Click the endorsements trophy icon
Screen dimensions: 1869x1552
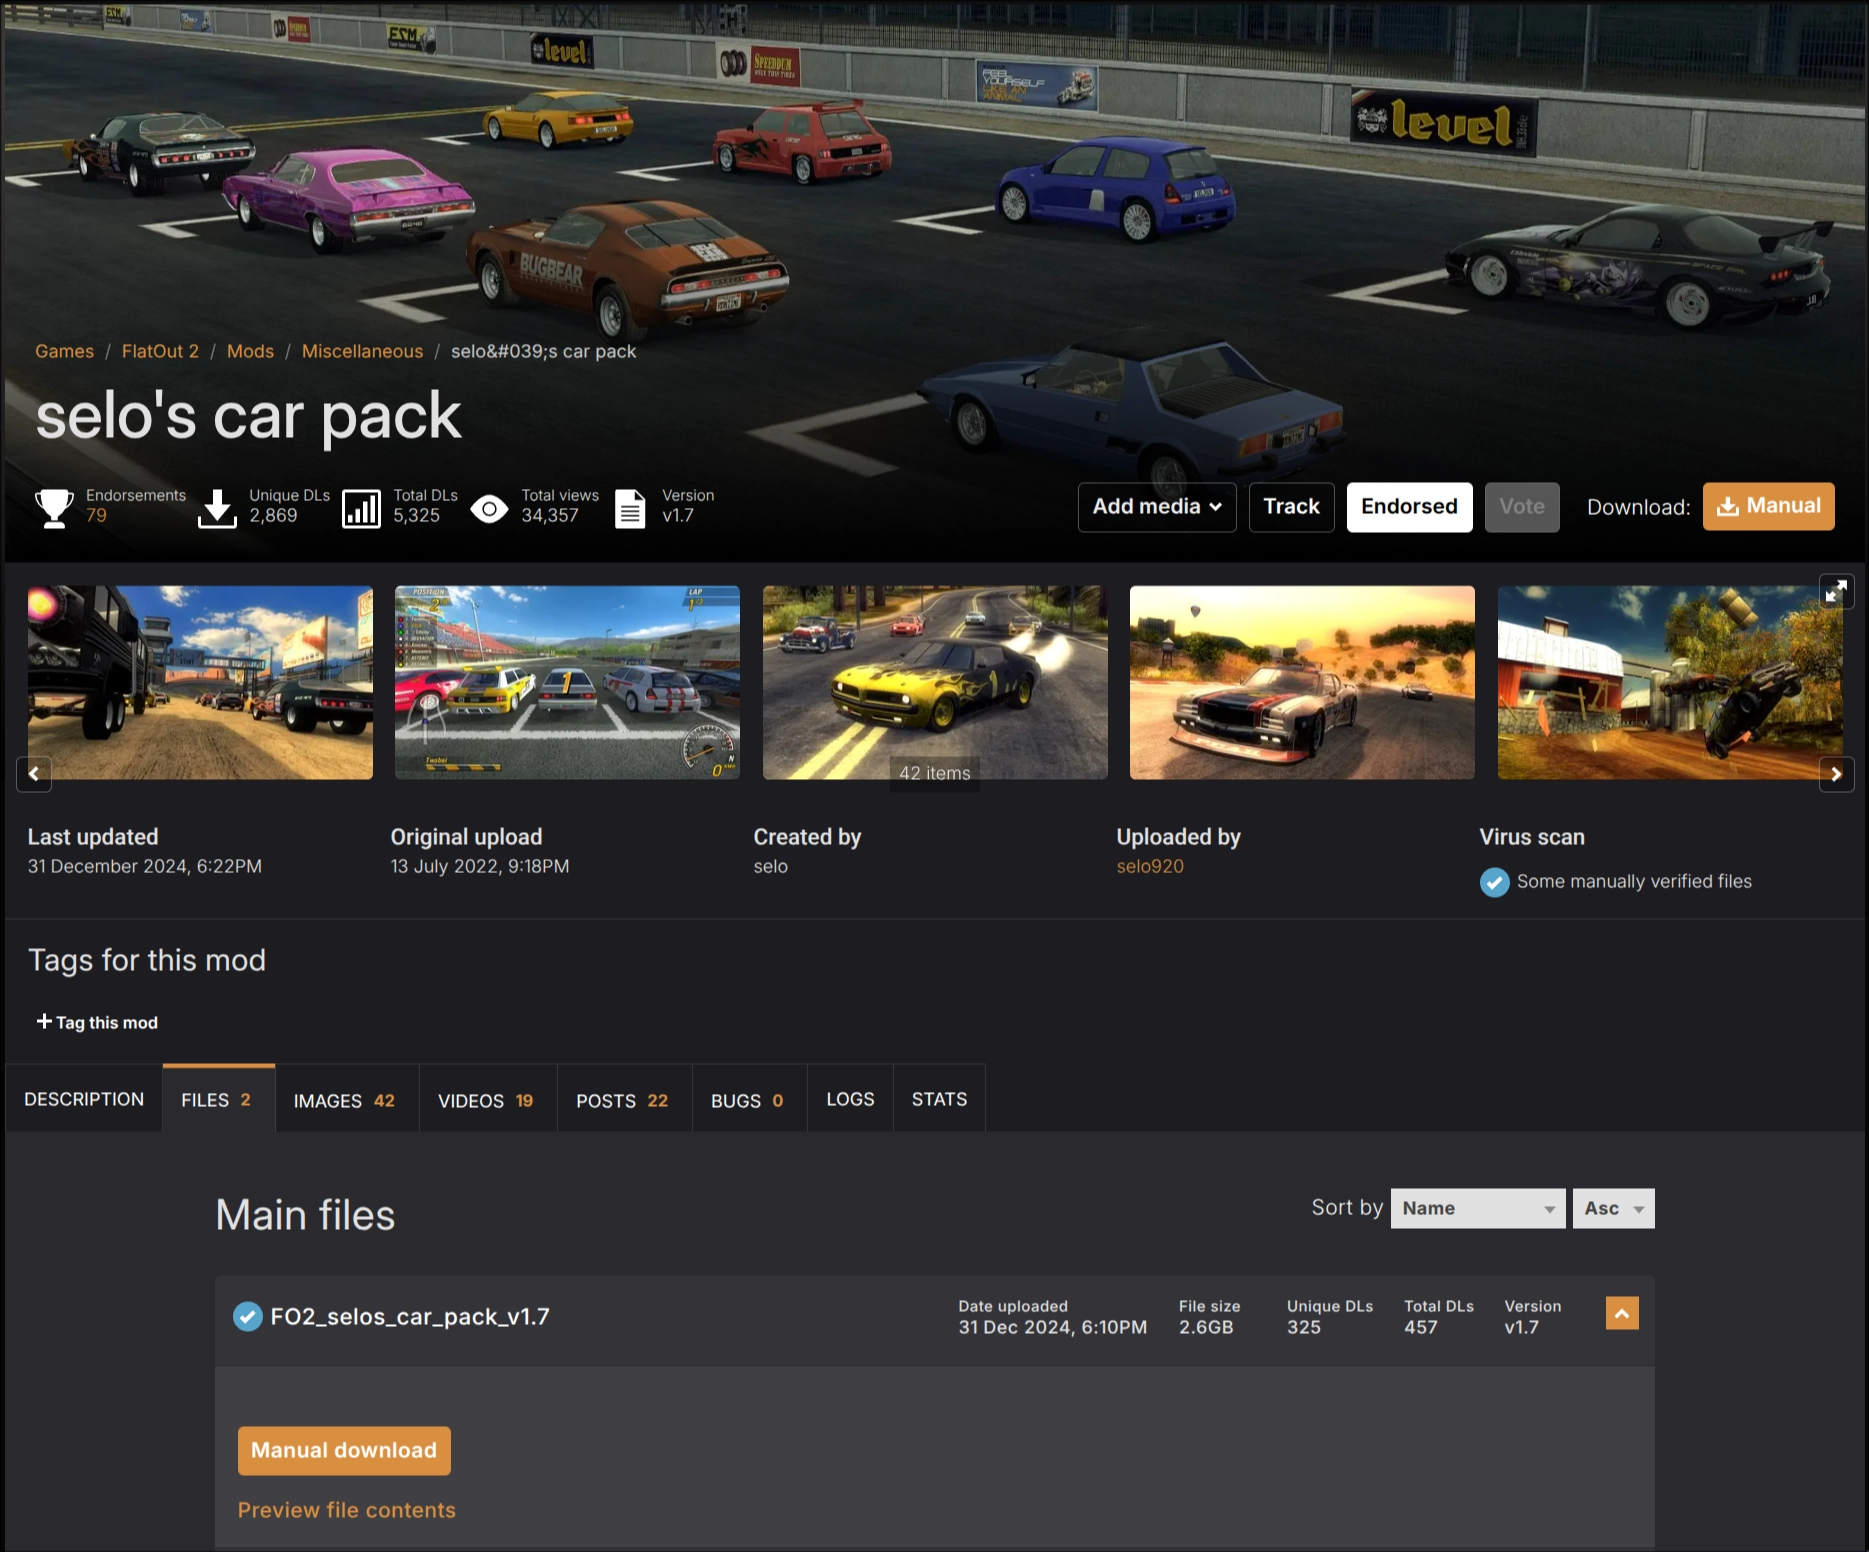click(54, 507)
